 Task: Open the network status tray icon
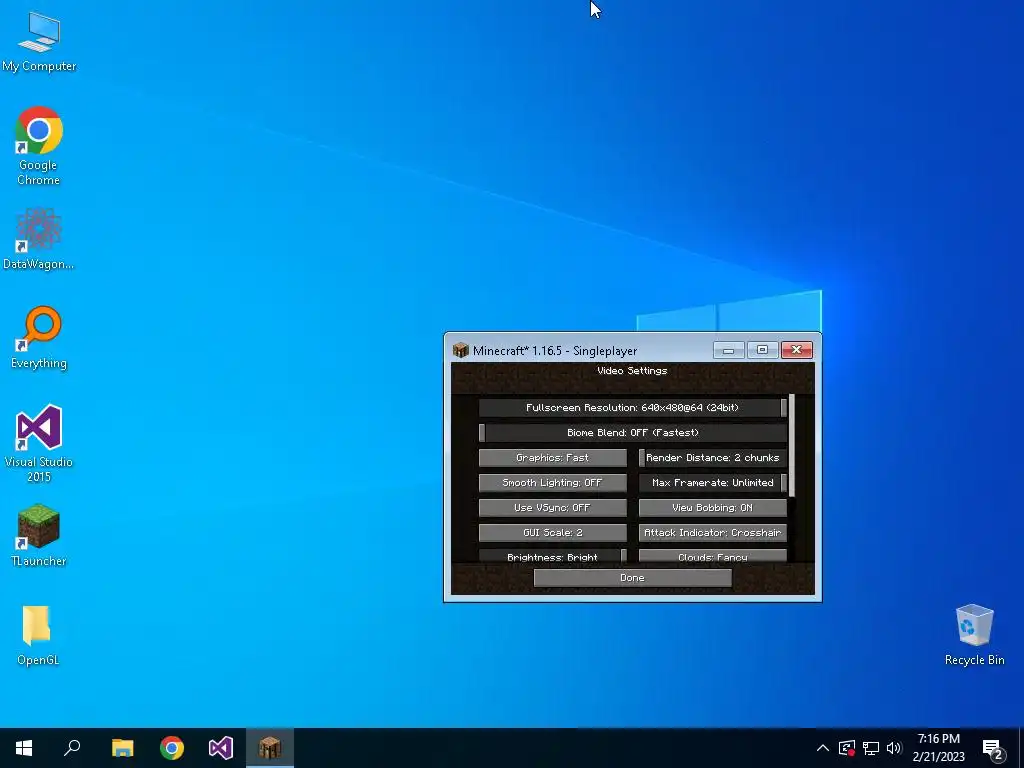871,748
